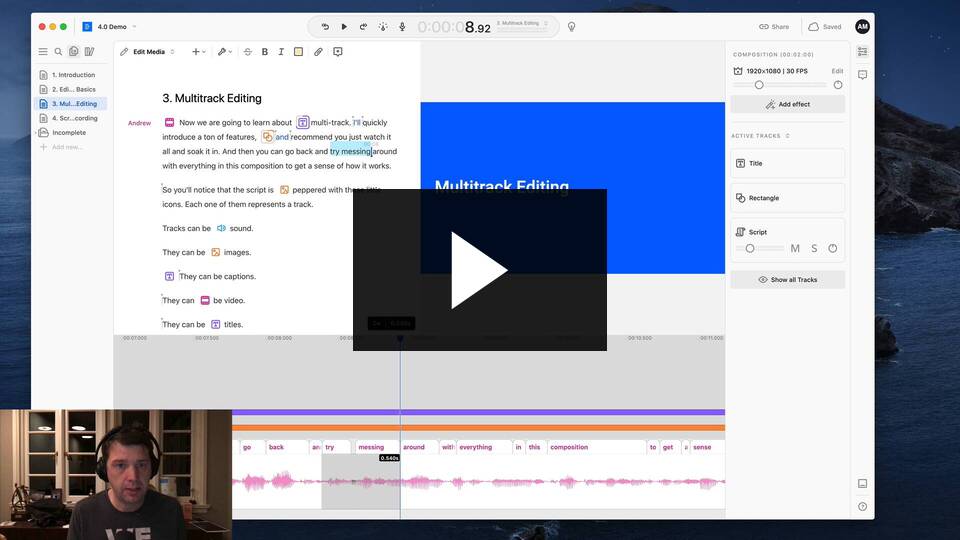Click the Script track volume slider handle

750,248
